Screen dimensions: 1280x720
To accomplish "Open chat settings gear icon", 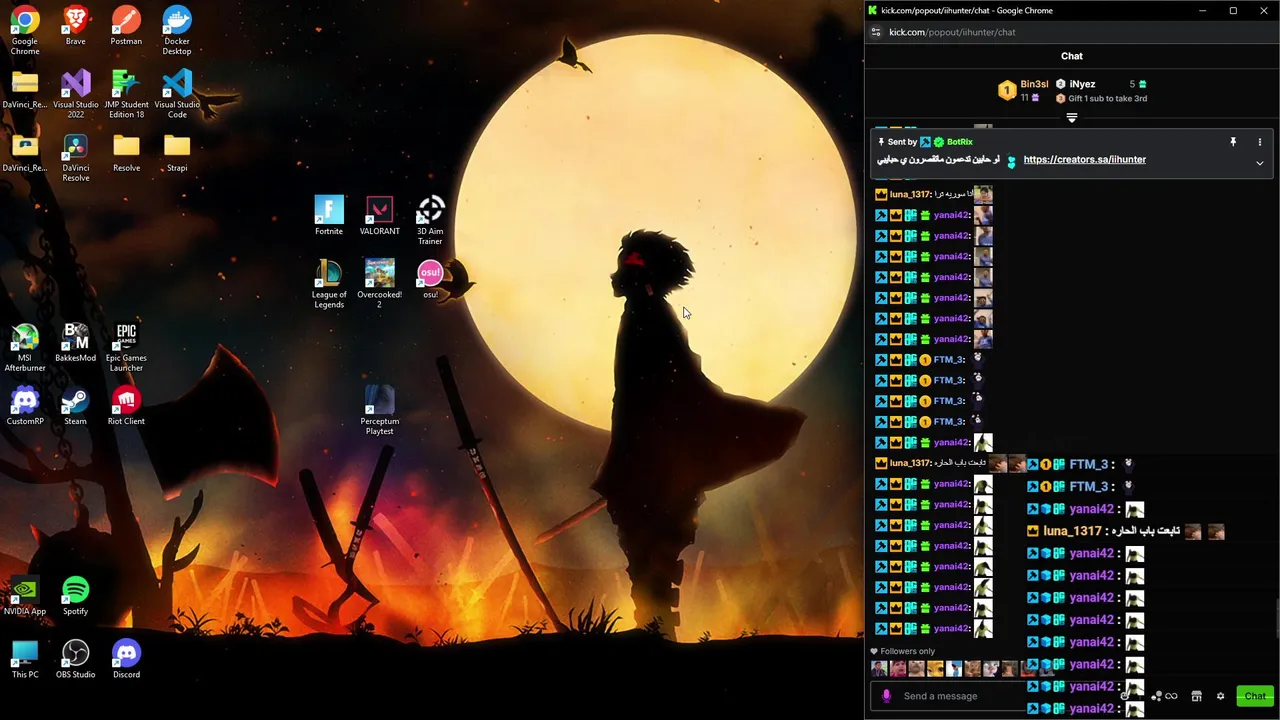I will tap(1220, 696).
